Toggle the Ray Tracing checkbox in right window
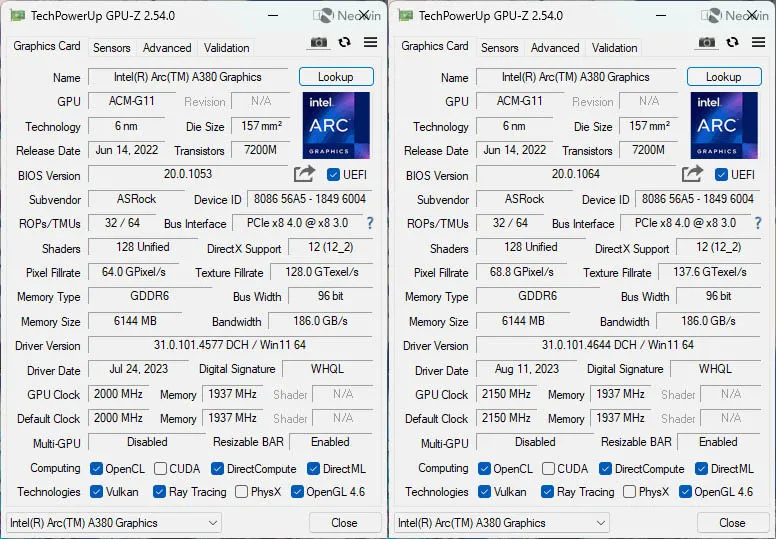776x539 pixels. tap(547, 491)
